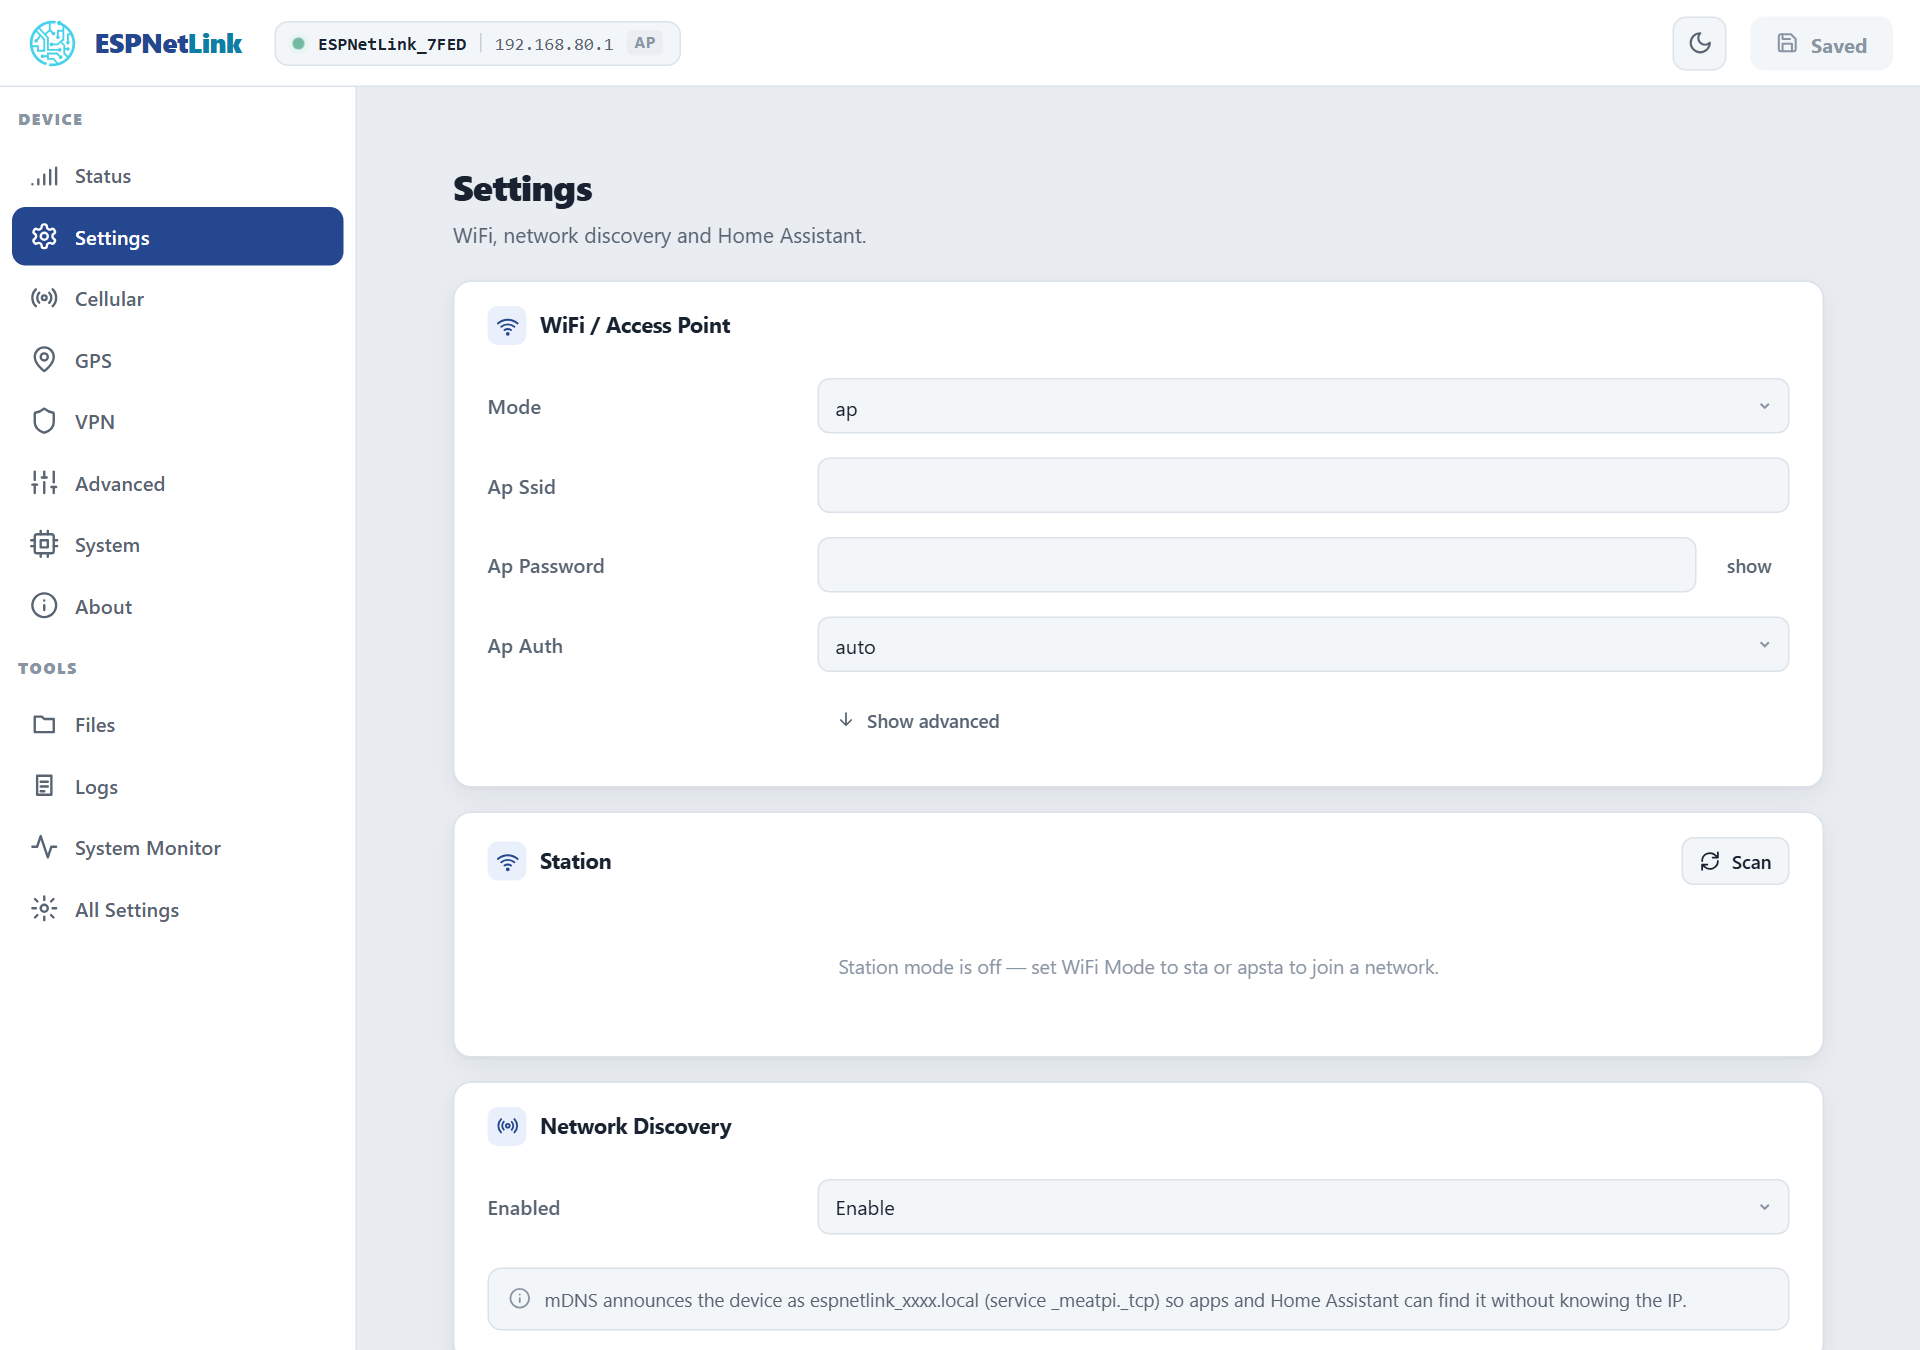The height and width of the screenshot is (1350, 1920).
Task: Click the ESPNetLink title text
Action: click(x=168, y=44)
